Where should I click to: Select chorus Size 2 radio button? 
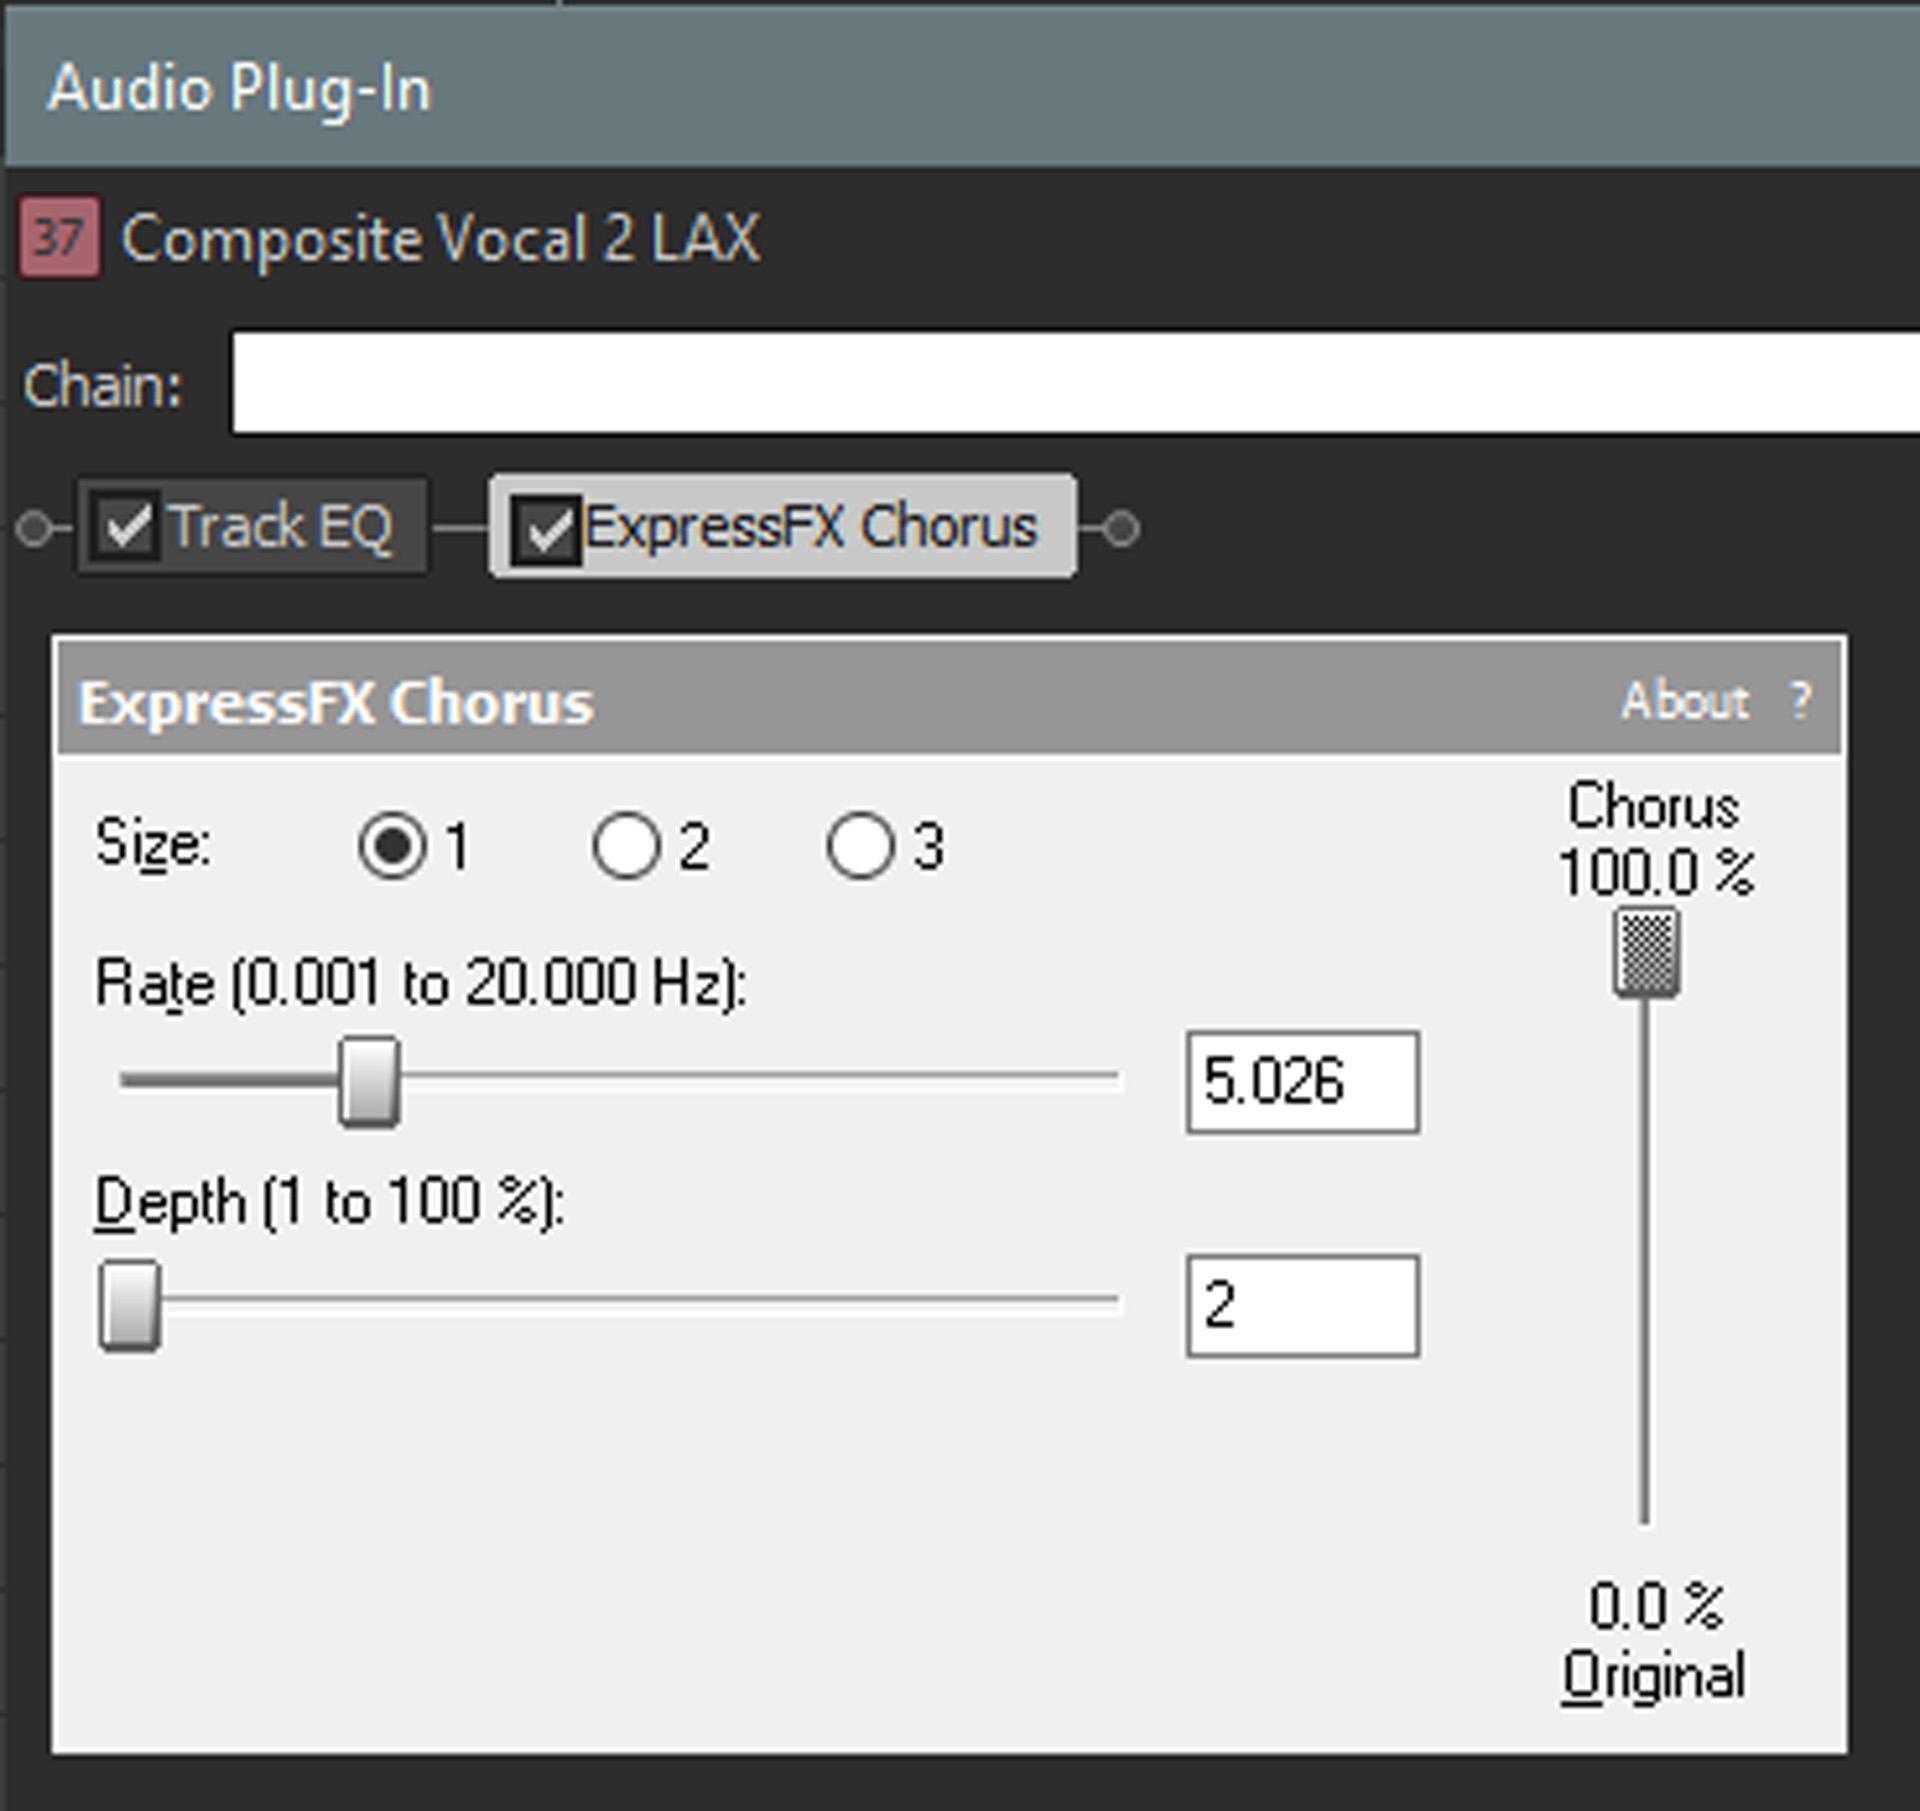tap(627, 845)
